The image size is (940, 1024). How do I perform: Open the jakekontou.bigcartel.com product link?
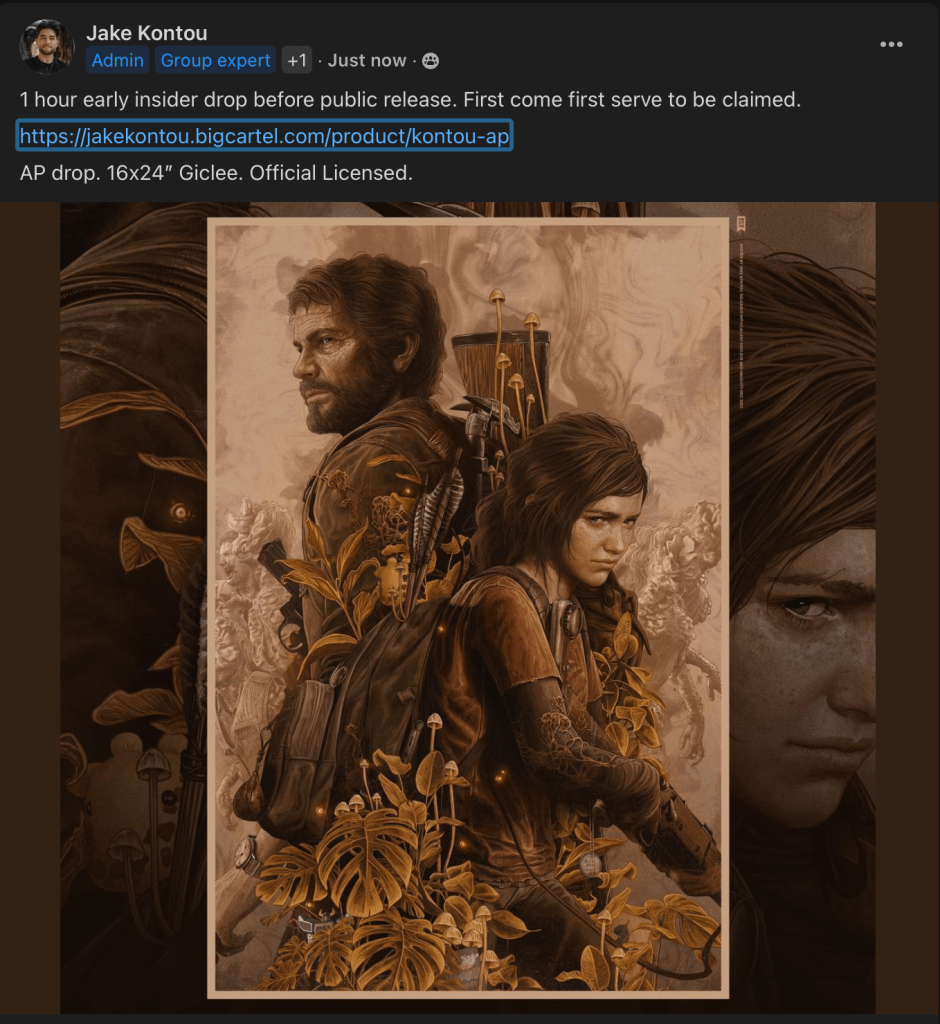pos(265,136)
